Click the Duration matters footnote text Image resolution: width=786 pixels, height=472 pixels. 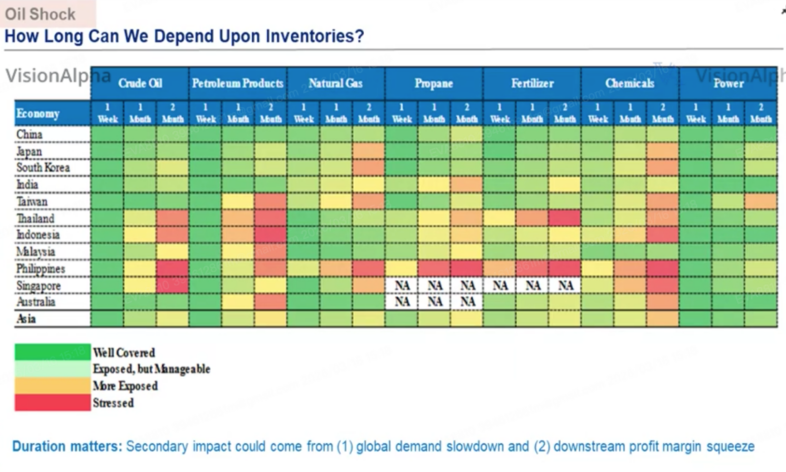pos(383,446)
